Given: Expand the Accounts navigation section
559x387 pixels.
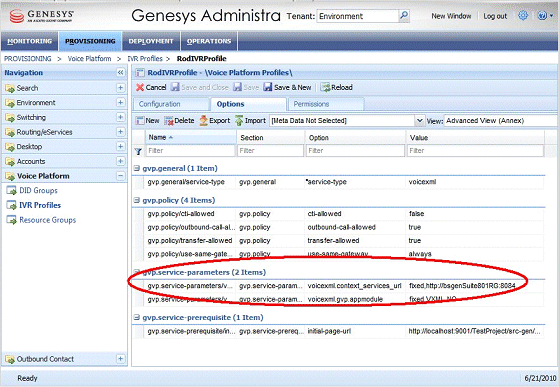Looking at the screenshot, I should tap(120, 161).
